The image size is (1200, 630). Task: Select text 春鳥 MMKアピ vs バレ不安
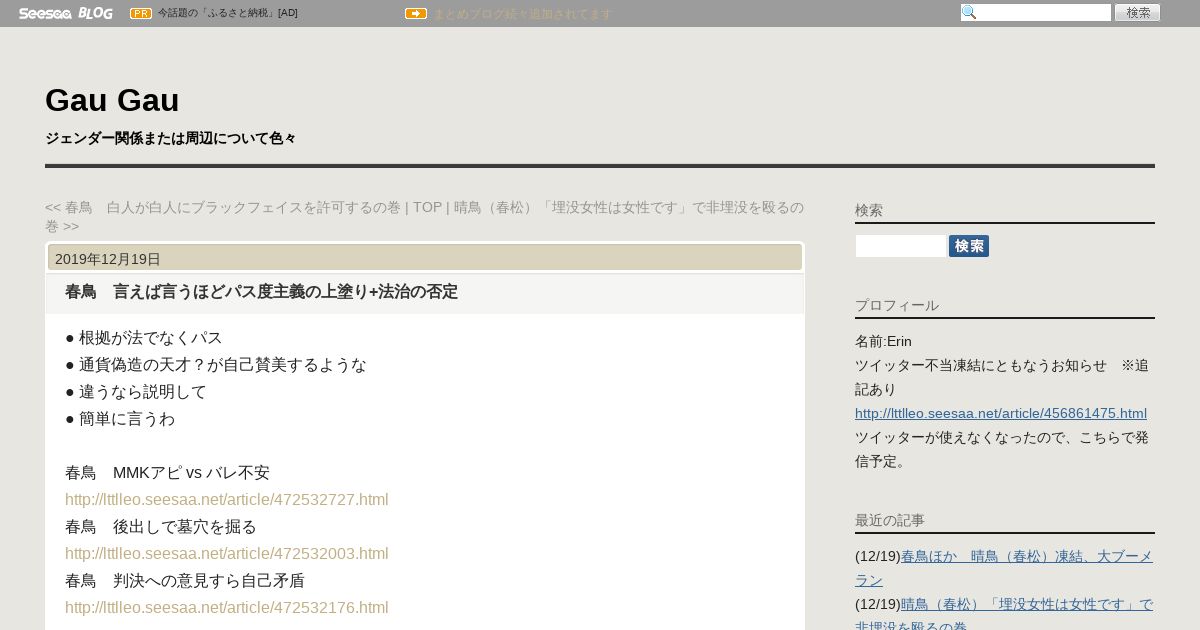point(167,473)
